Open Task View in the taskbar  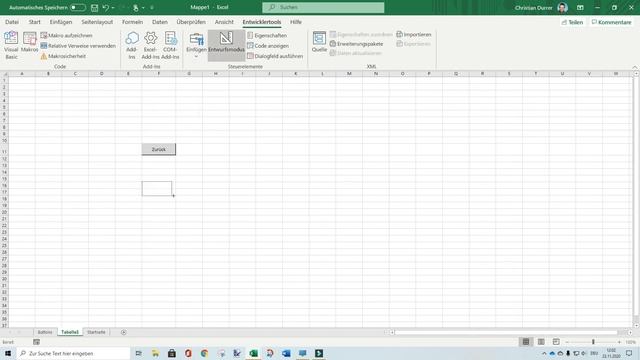coord(139,353)
